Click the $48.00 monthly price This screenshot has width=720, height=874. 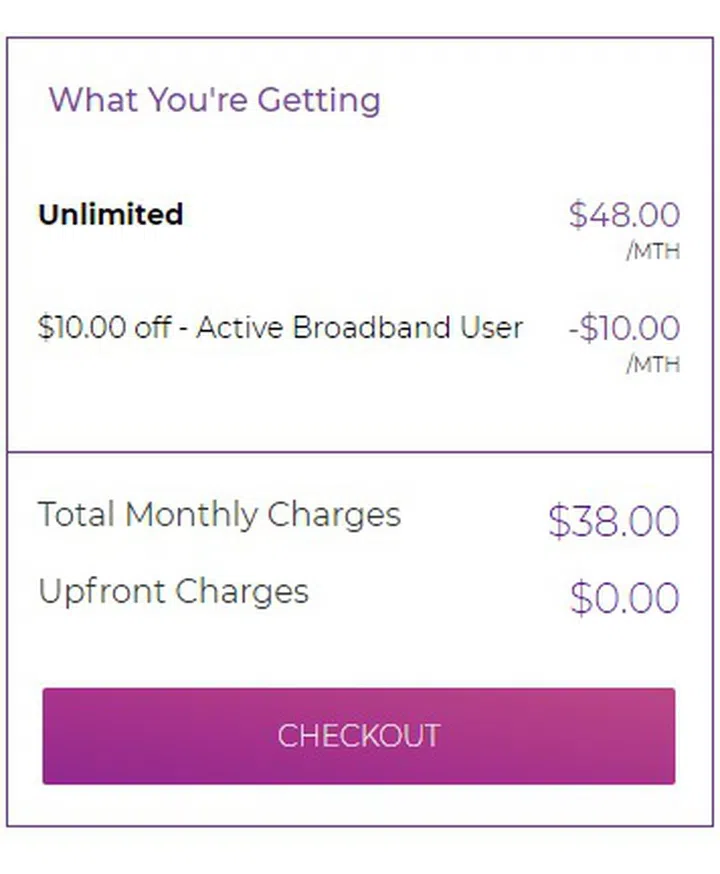[x=625, y=214]
